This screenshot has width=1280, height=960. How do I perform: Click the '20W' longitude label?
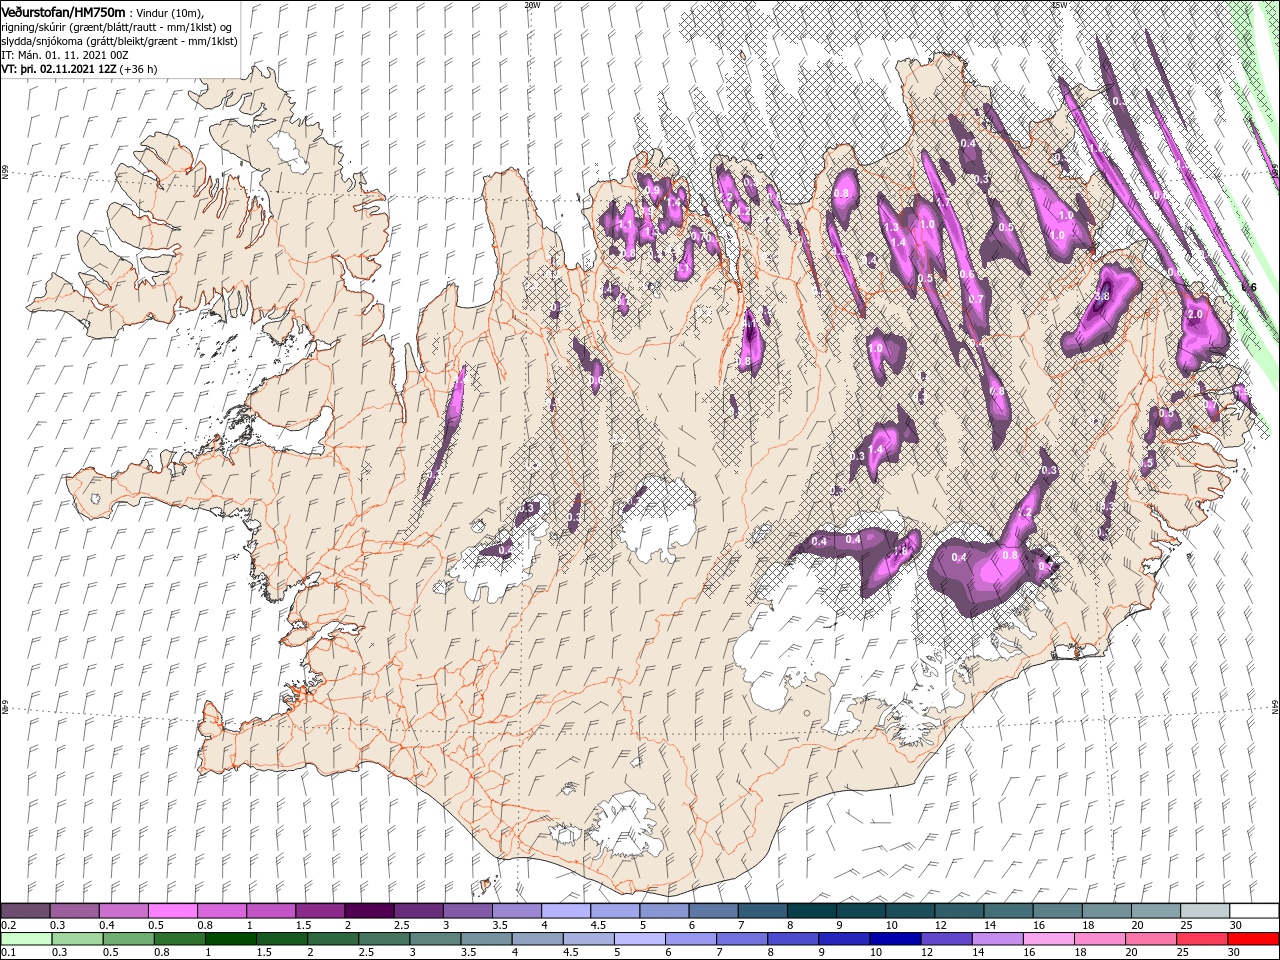click(532, 5)
